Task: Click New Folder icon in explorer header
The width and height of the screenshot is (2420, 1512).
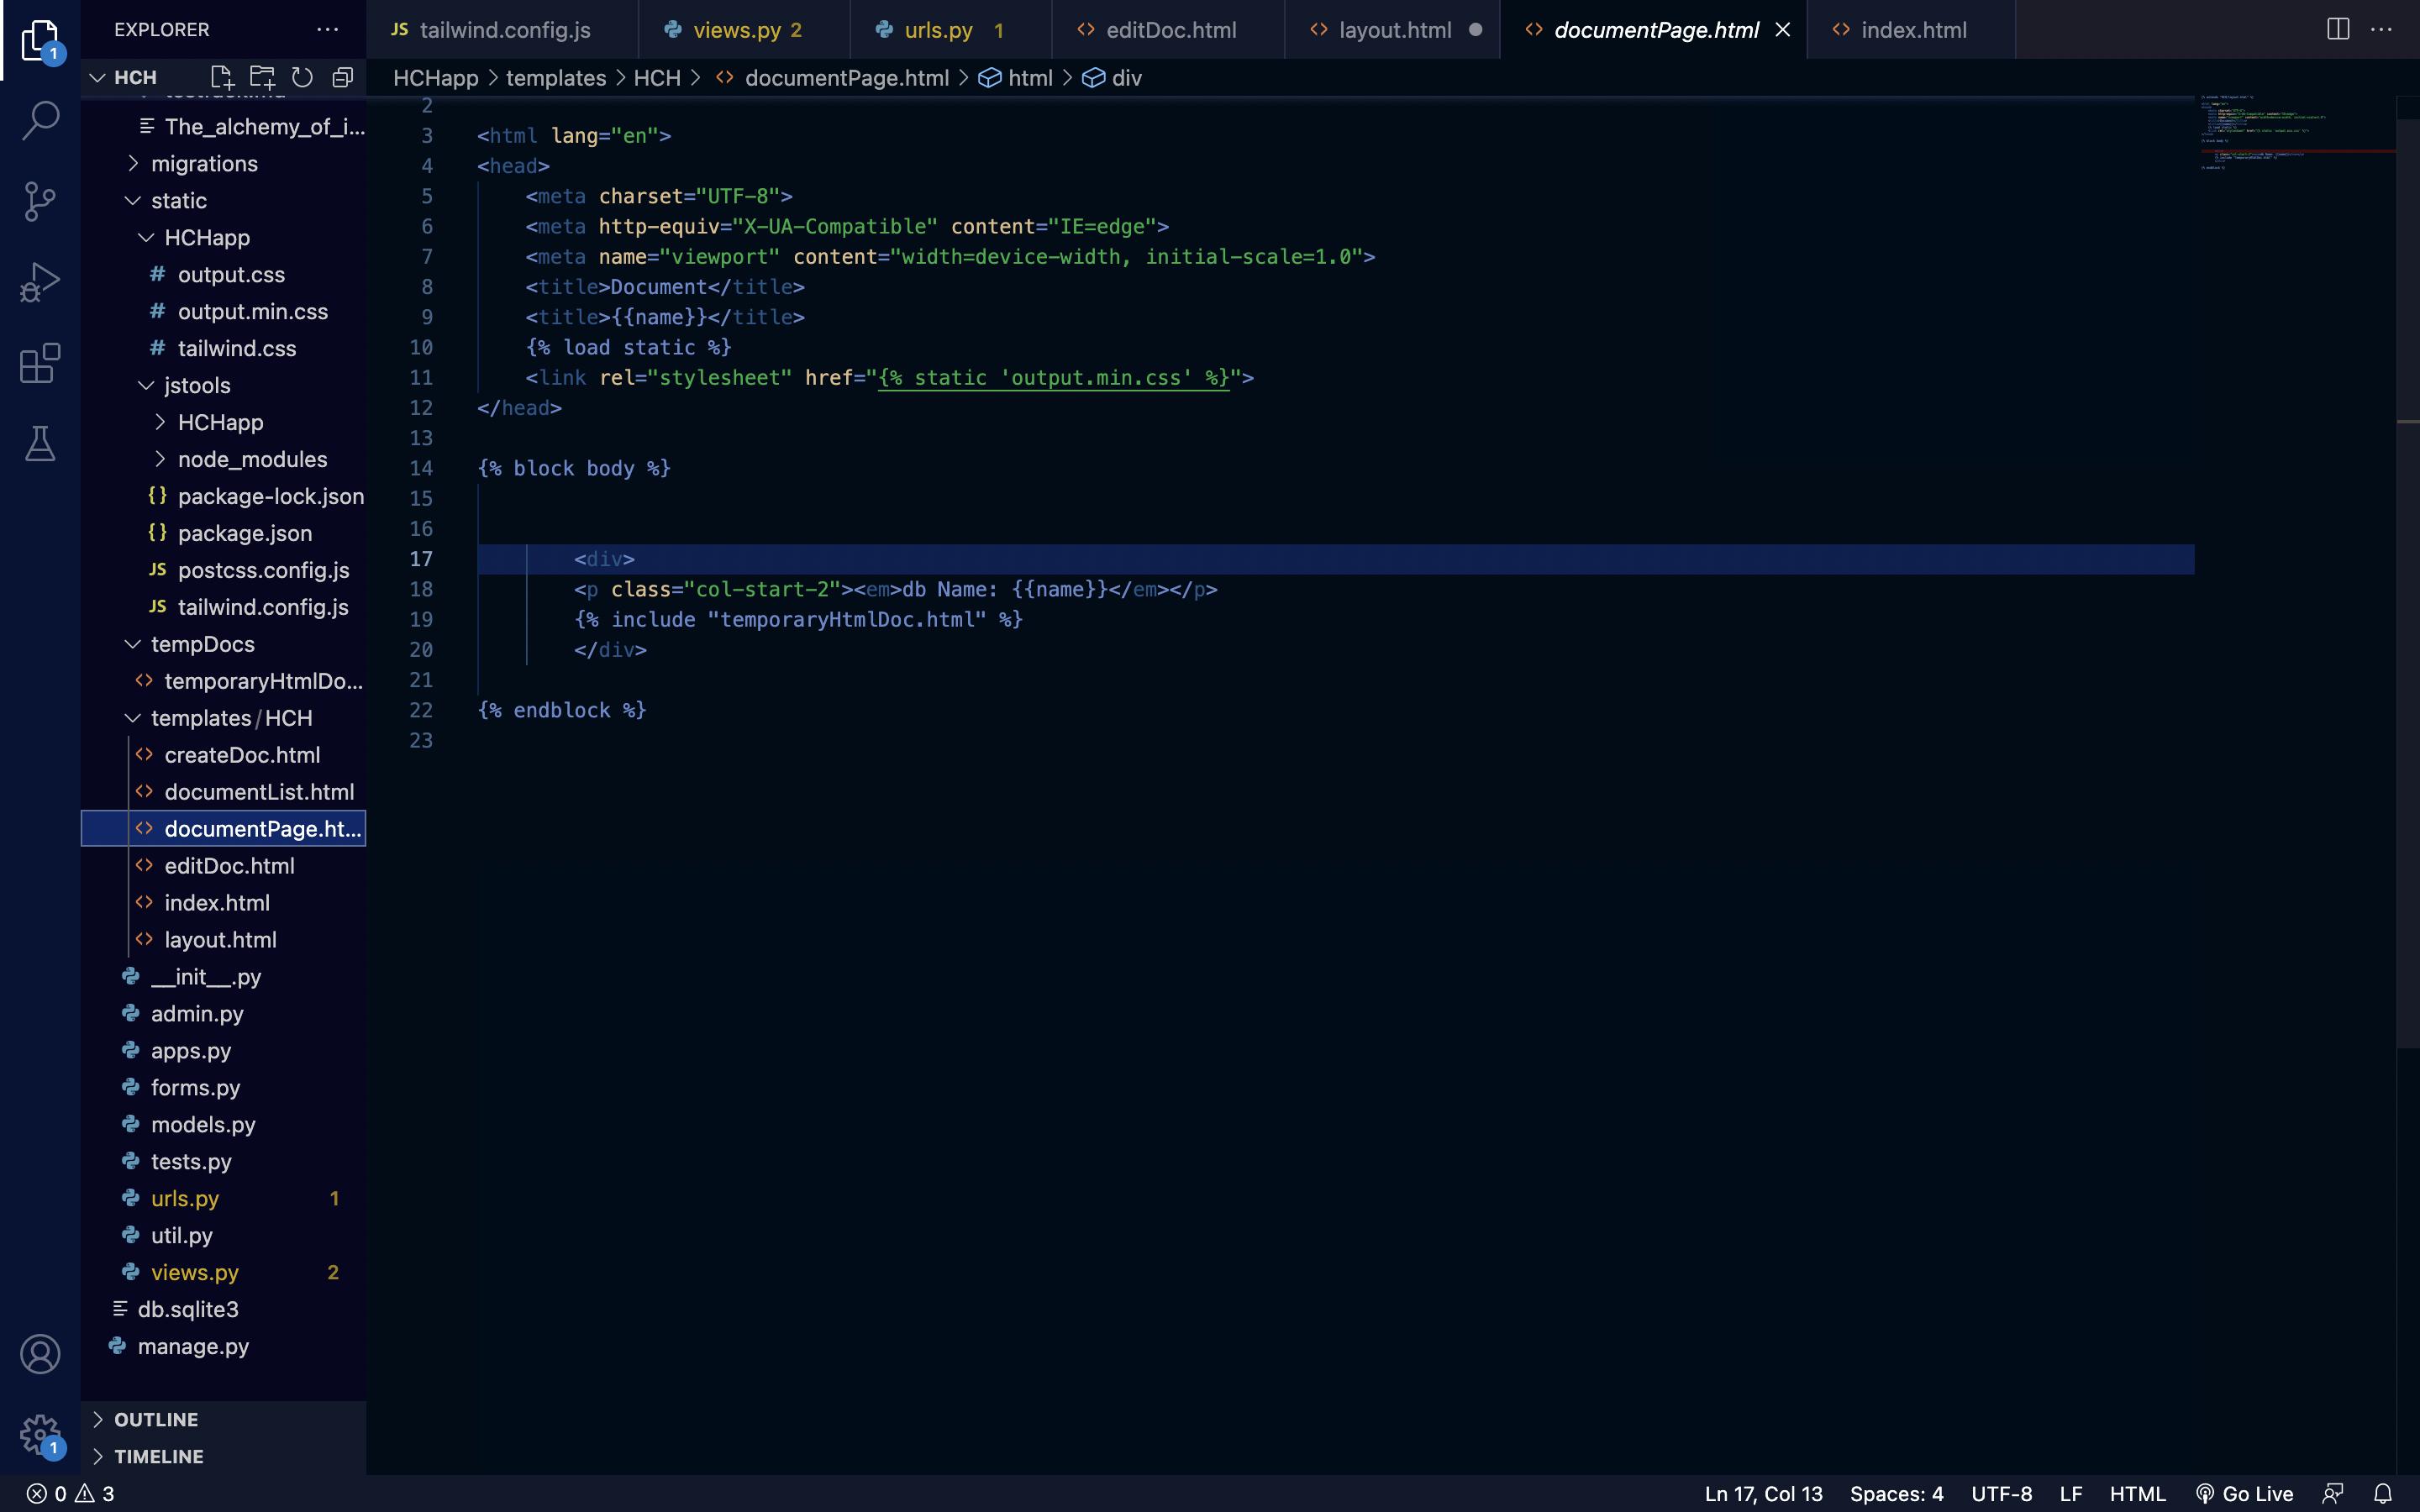Action: (x=262, y=77)
